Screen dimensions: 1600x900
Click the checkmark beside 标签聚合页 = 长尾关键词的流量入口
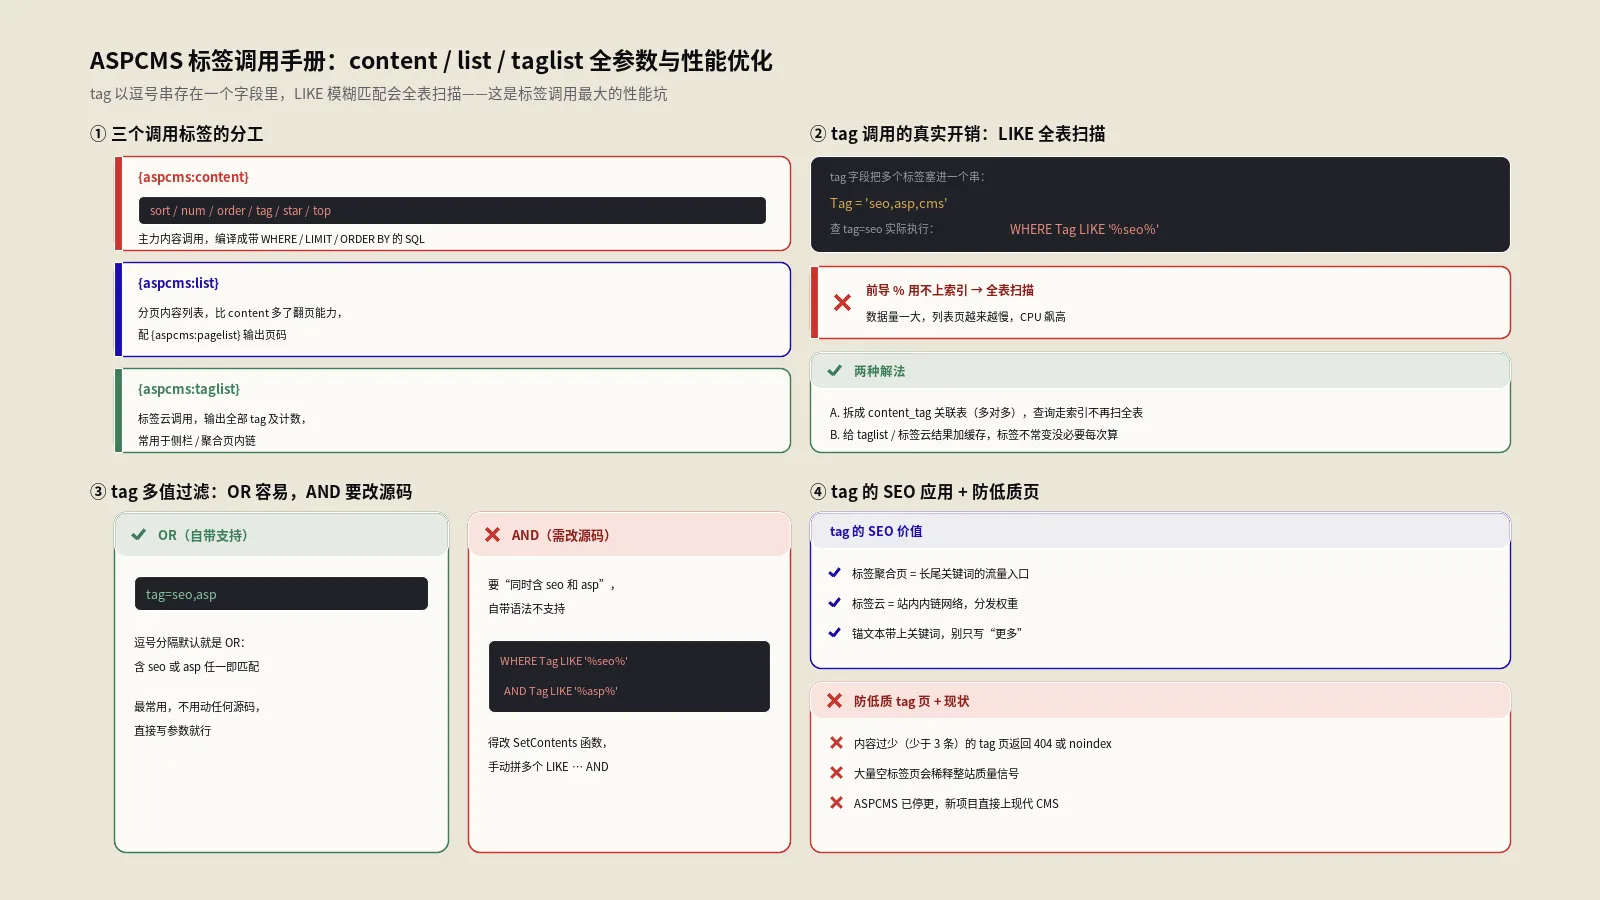click(834, 573)
